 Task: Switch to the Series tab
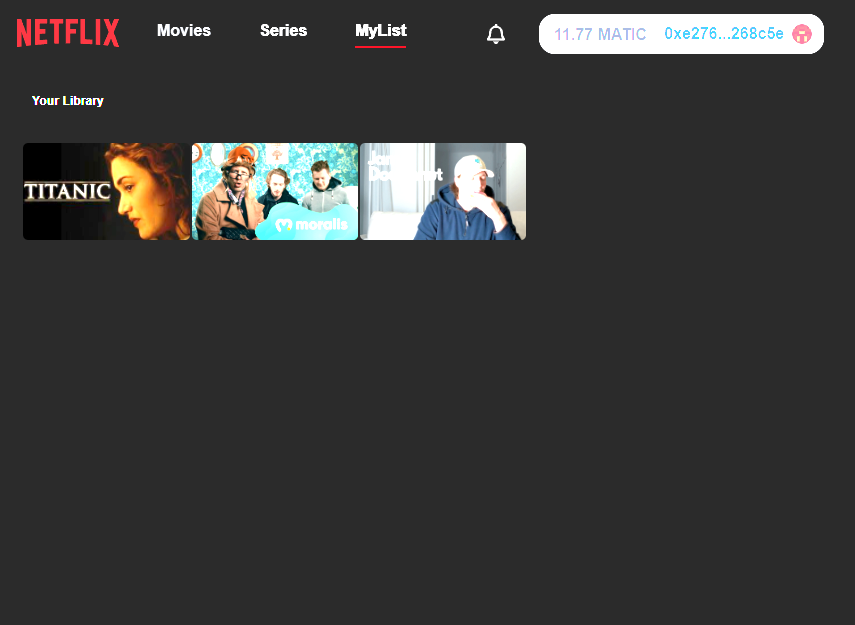(x=284, y=31)
